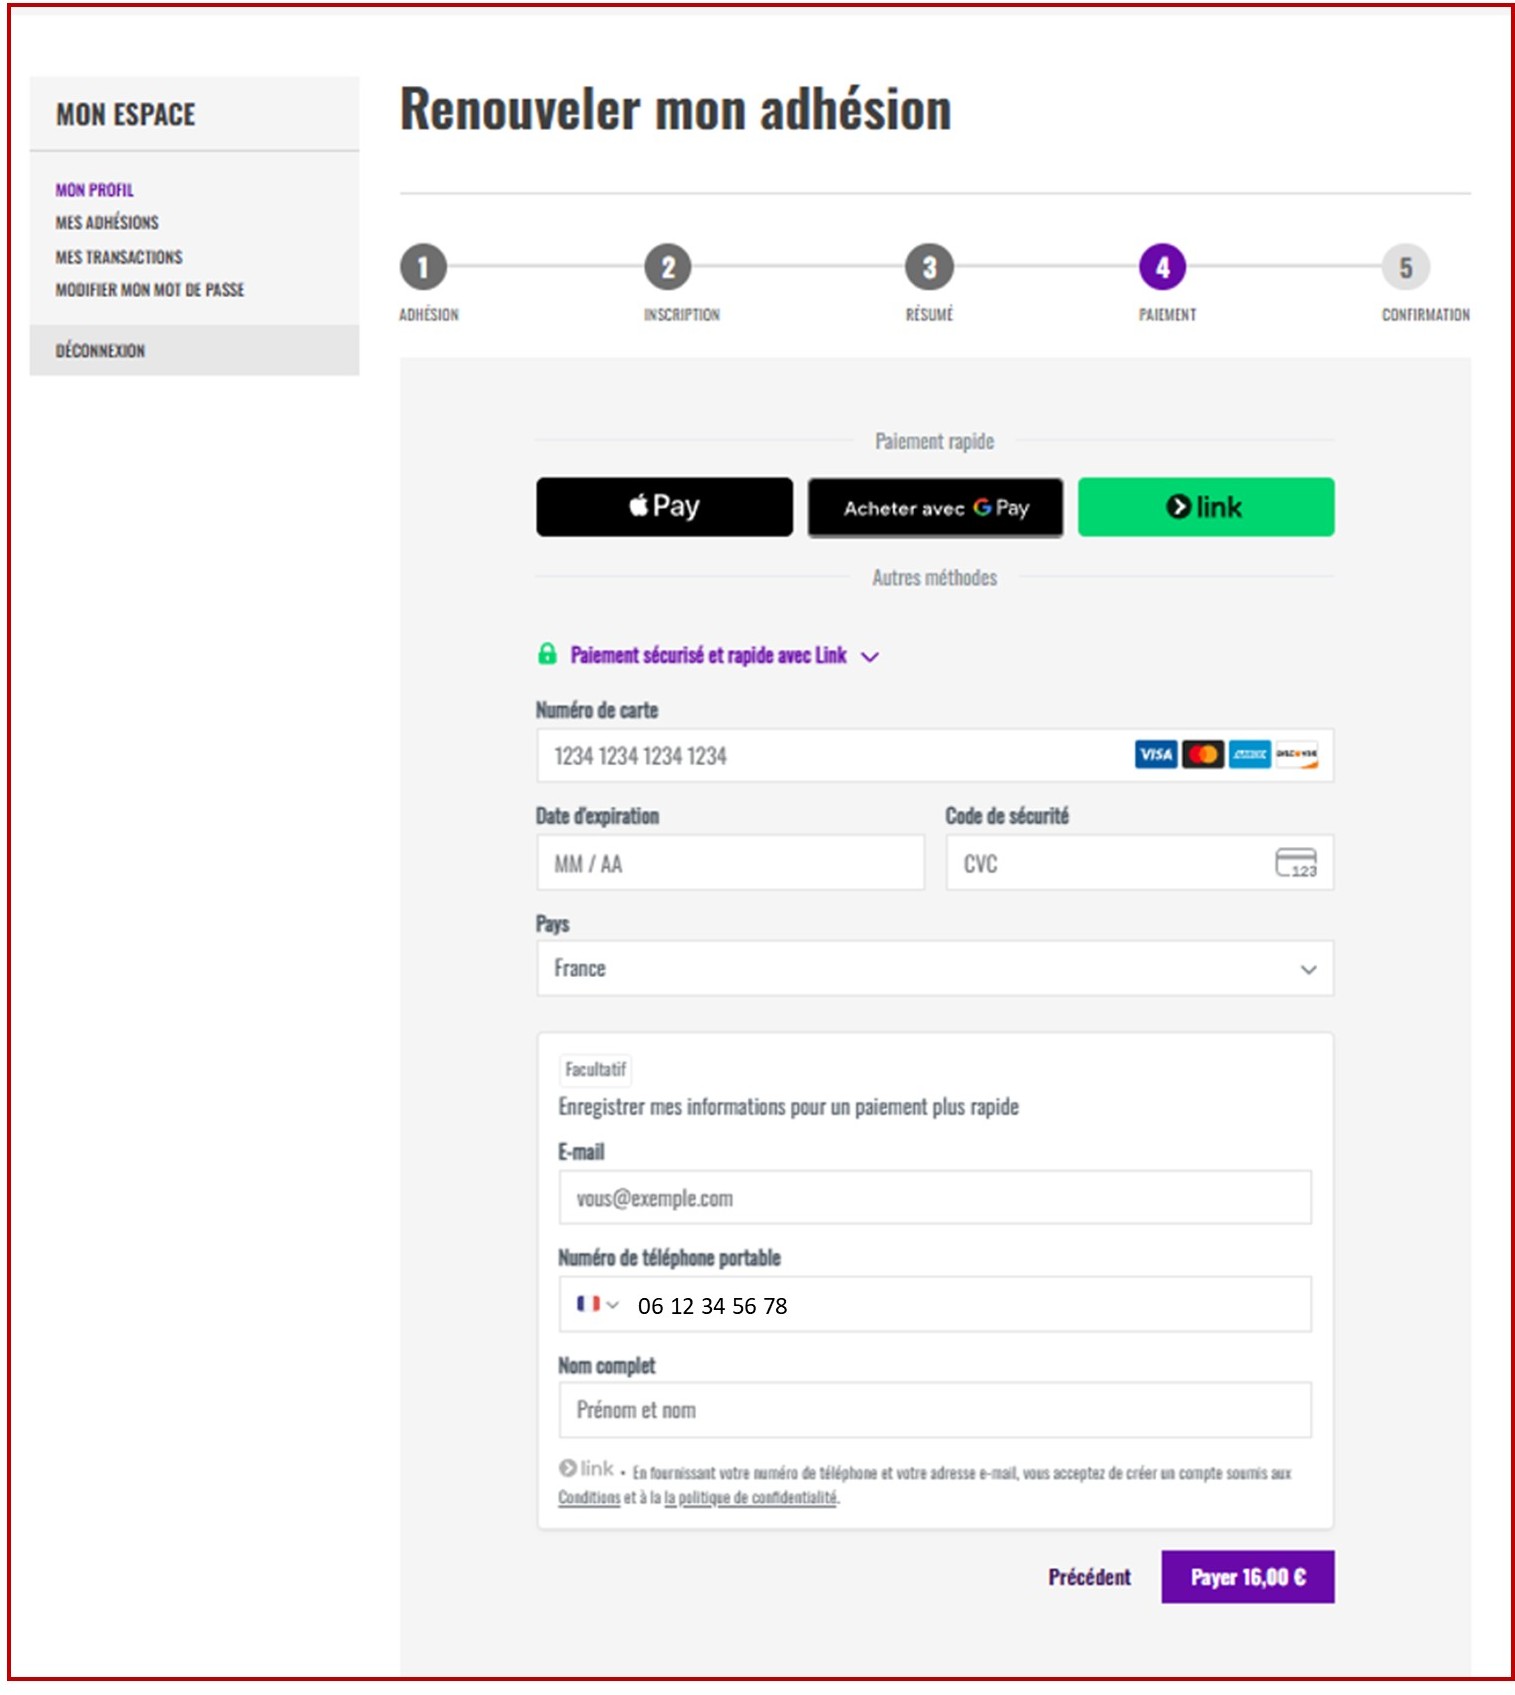
Task: Open Mes adhésions in sidebar menu
Action: 107,222
